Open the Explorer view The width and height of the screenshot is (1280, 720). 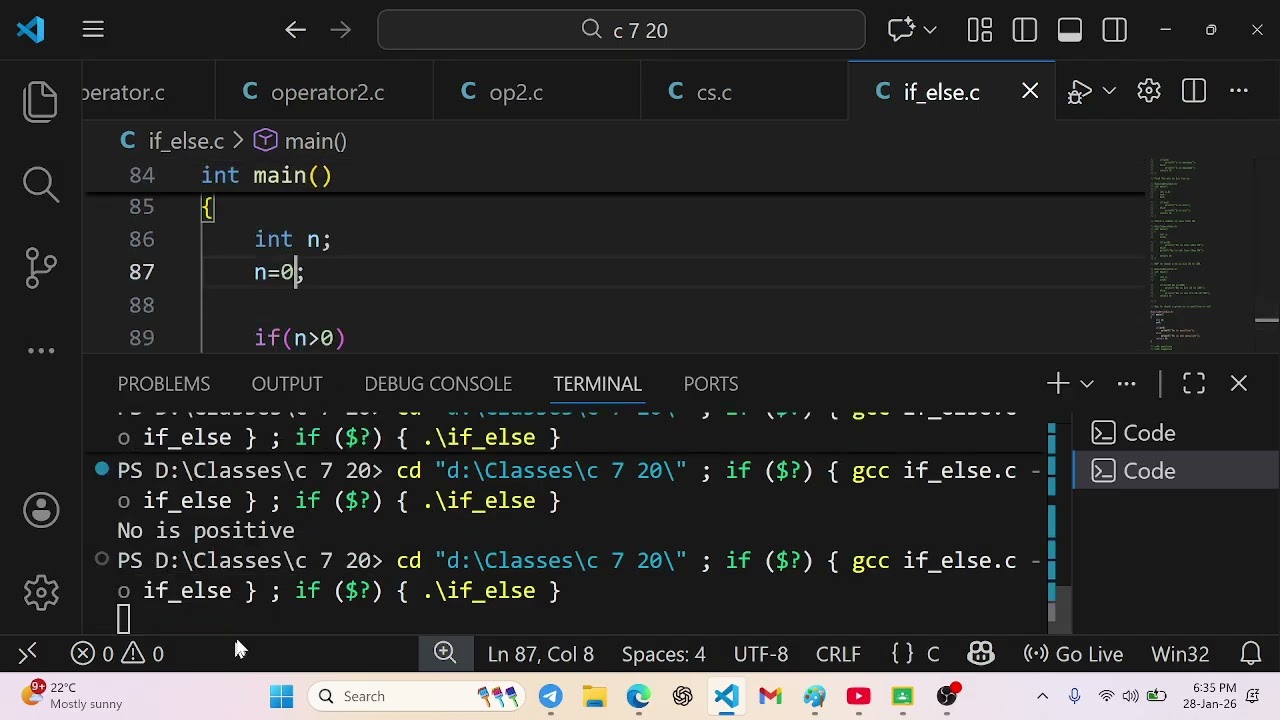(41, 102)
